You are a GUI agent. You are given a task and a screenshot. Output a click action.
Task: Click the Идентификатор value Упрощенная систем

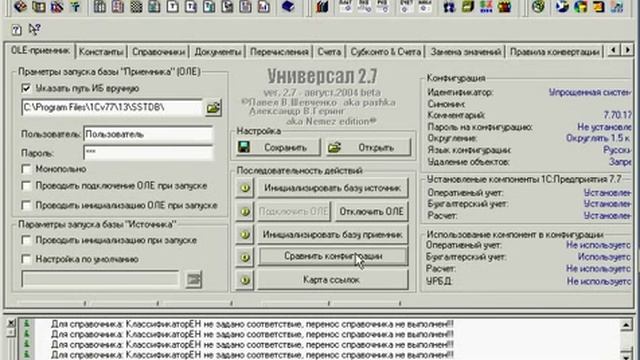point(590,92)
